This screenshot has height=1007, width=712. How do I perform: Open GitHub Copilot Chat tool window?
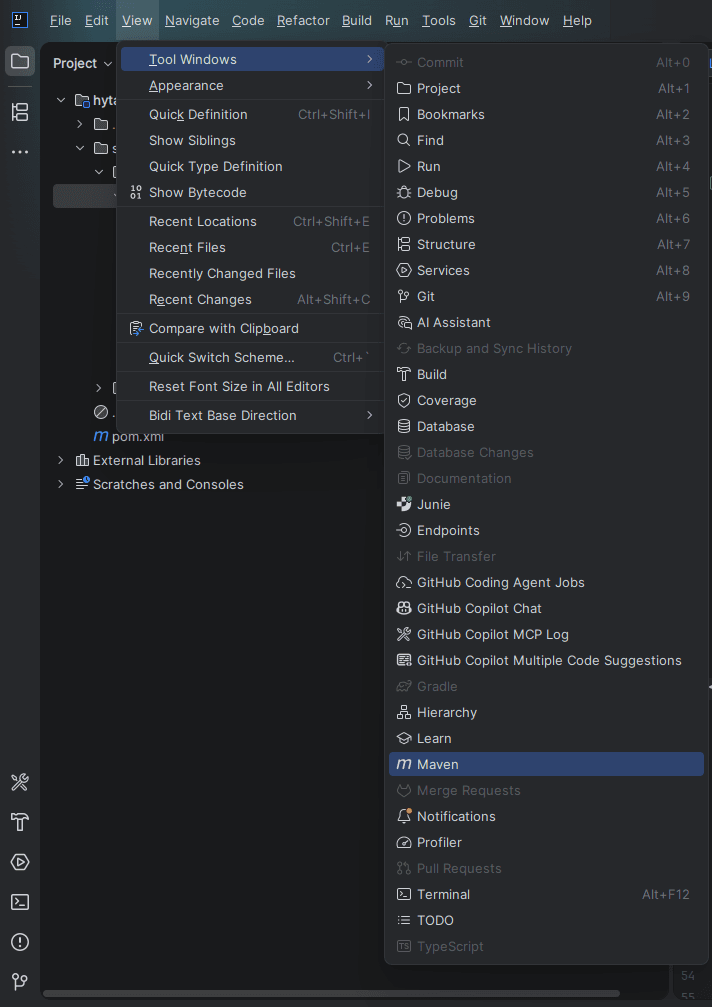(x=481, y=608)
